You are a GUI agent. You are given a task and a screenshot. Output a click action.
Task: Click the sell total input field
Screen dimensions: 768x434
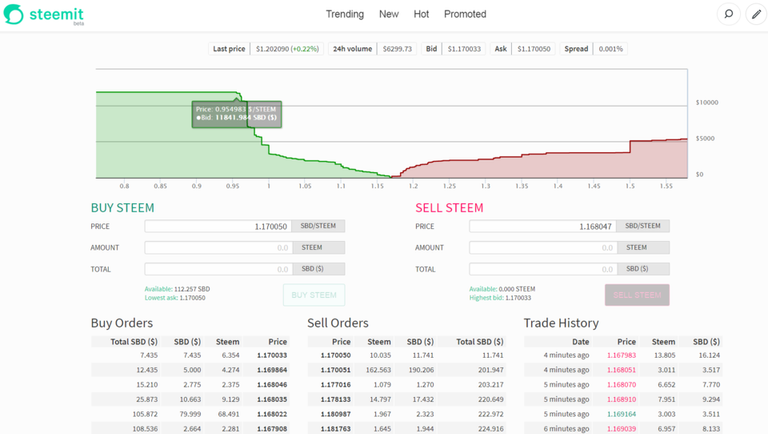tap(543, 269)
